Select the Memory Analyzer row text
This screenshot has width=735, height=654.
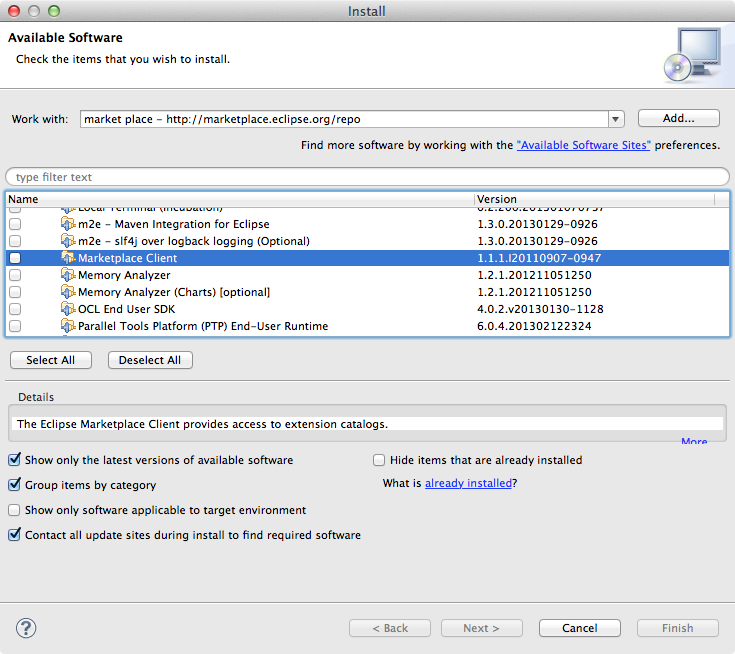pos(124,275)
